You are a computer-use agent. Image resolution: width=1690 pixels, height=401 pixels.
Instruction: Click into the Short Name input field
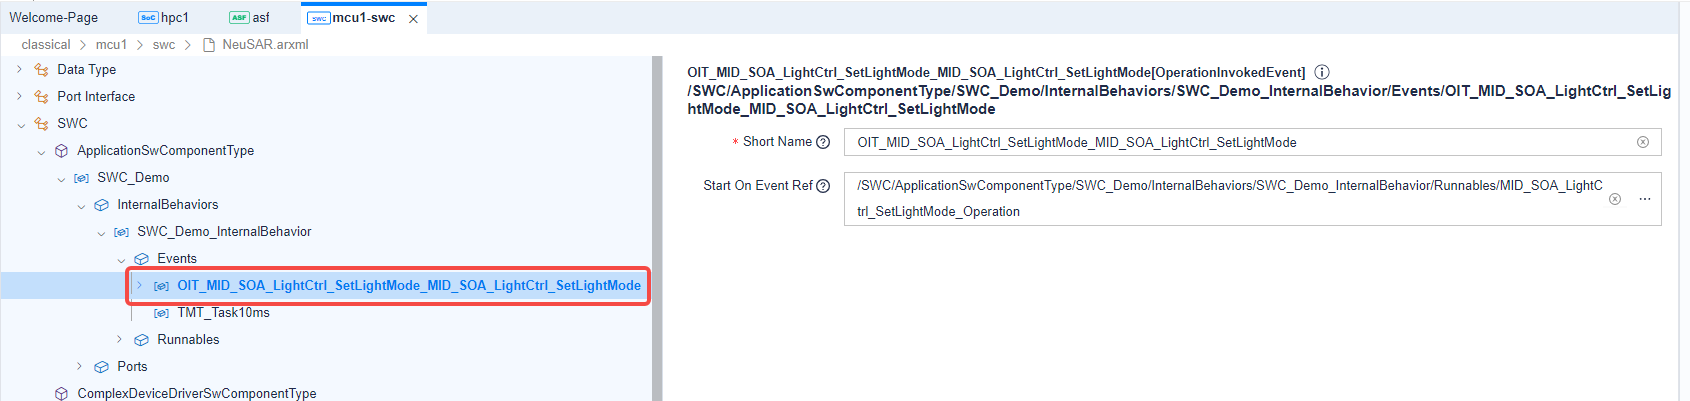(x=1240, y=142)
